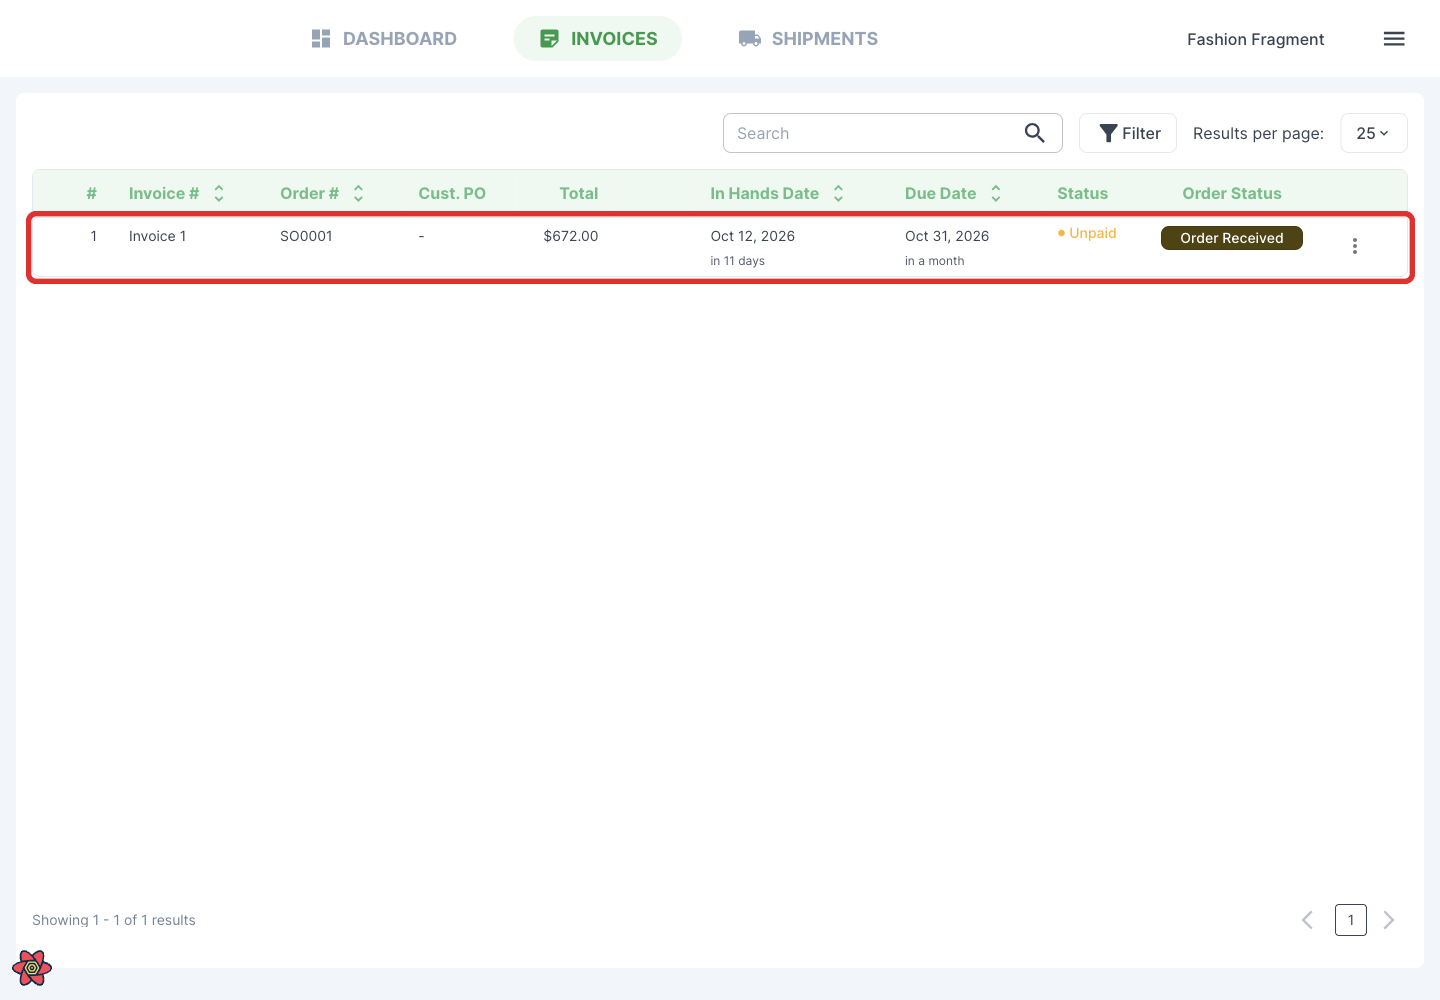Go to previous page arrow

coord(1307,920)
